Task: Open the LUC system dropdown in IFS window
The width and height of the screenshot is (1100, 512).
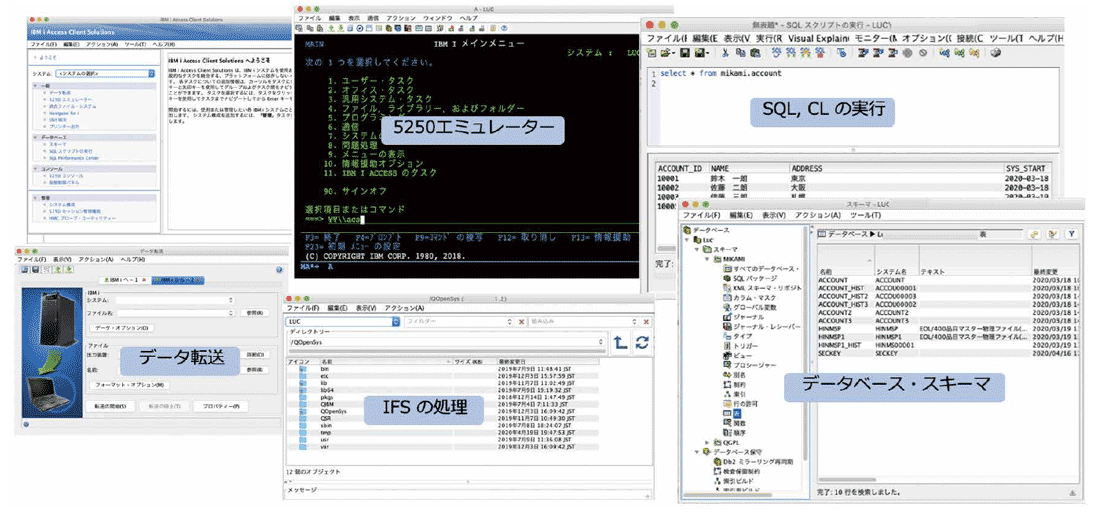Action: coord(396,321)
